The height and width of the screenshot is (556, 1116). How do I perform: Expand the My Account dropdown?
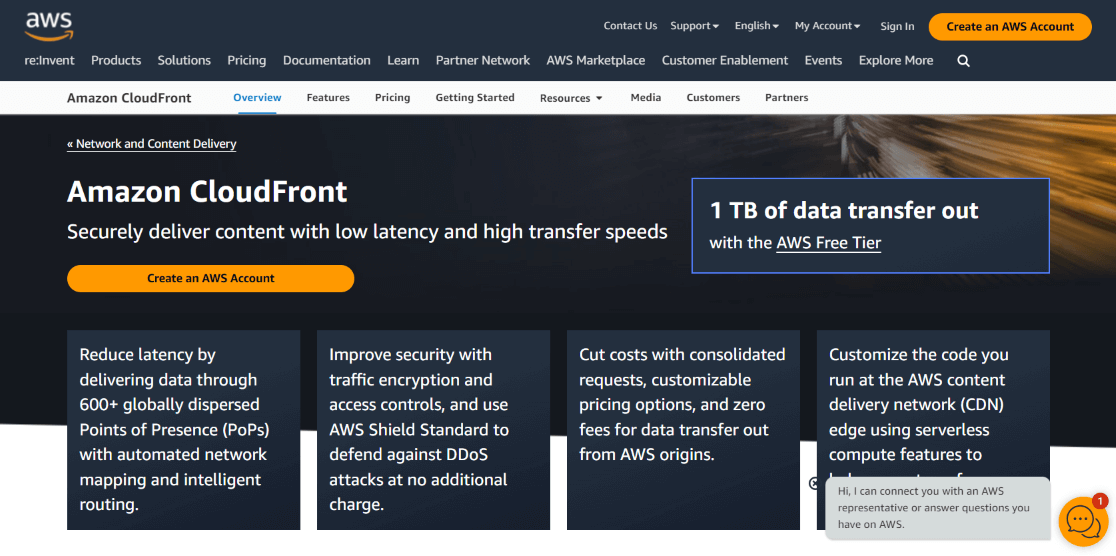[x=827, y=26]
